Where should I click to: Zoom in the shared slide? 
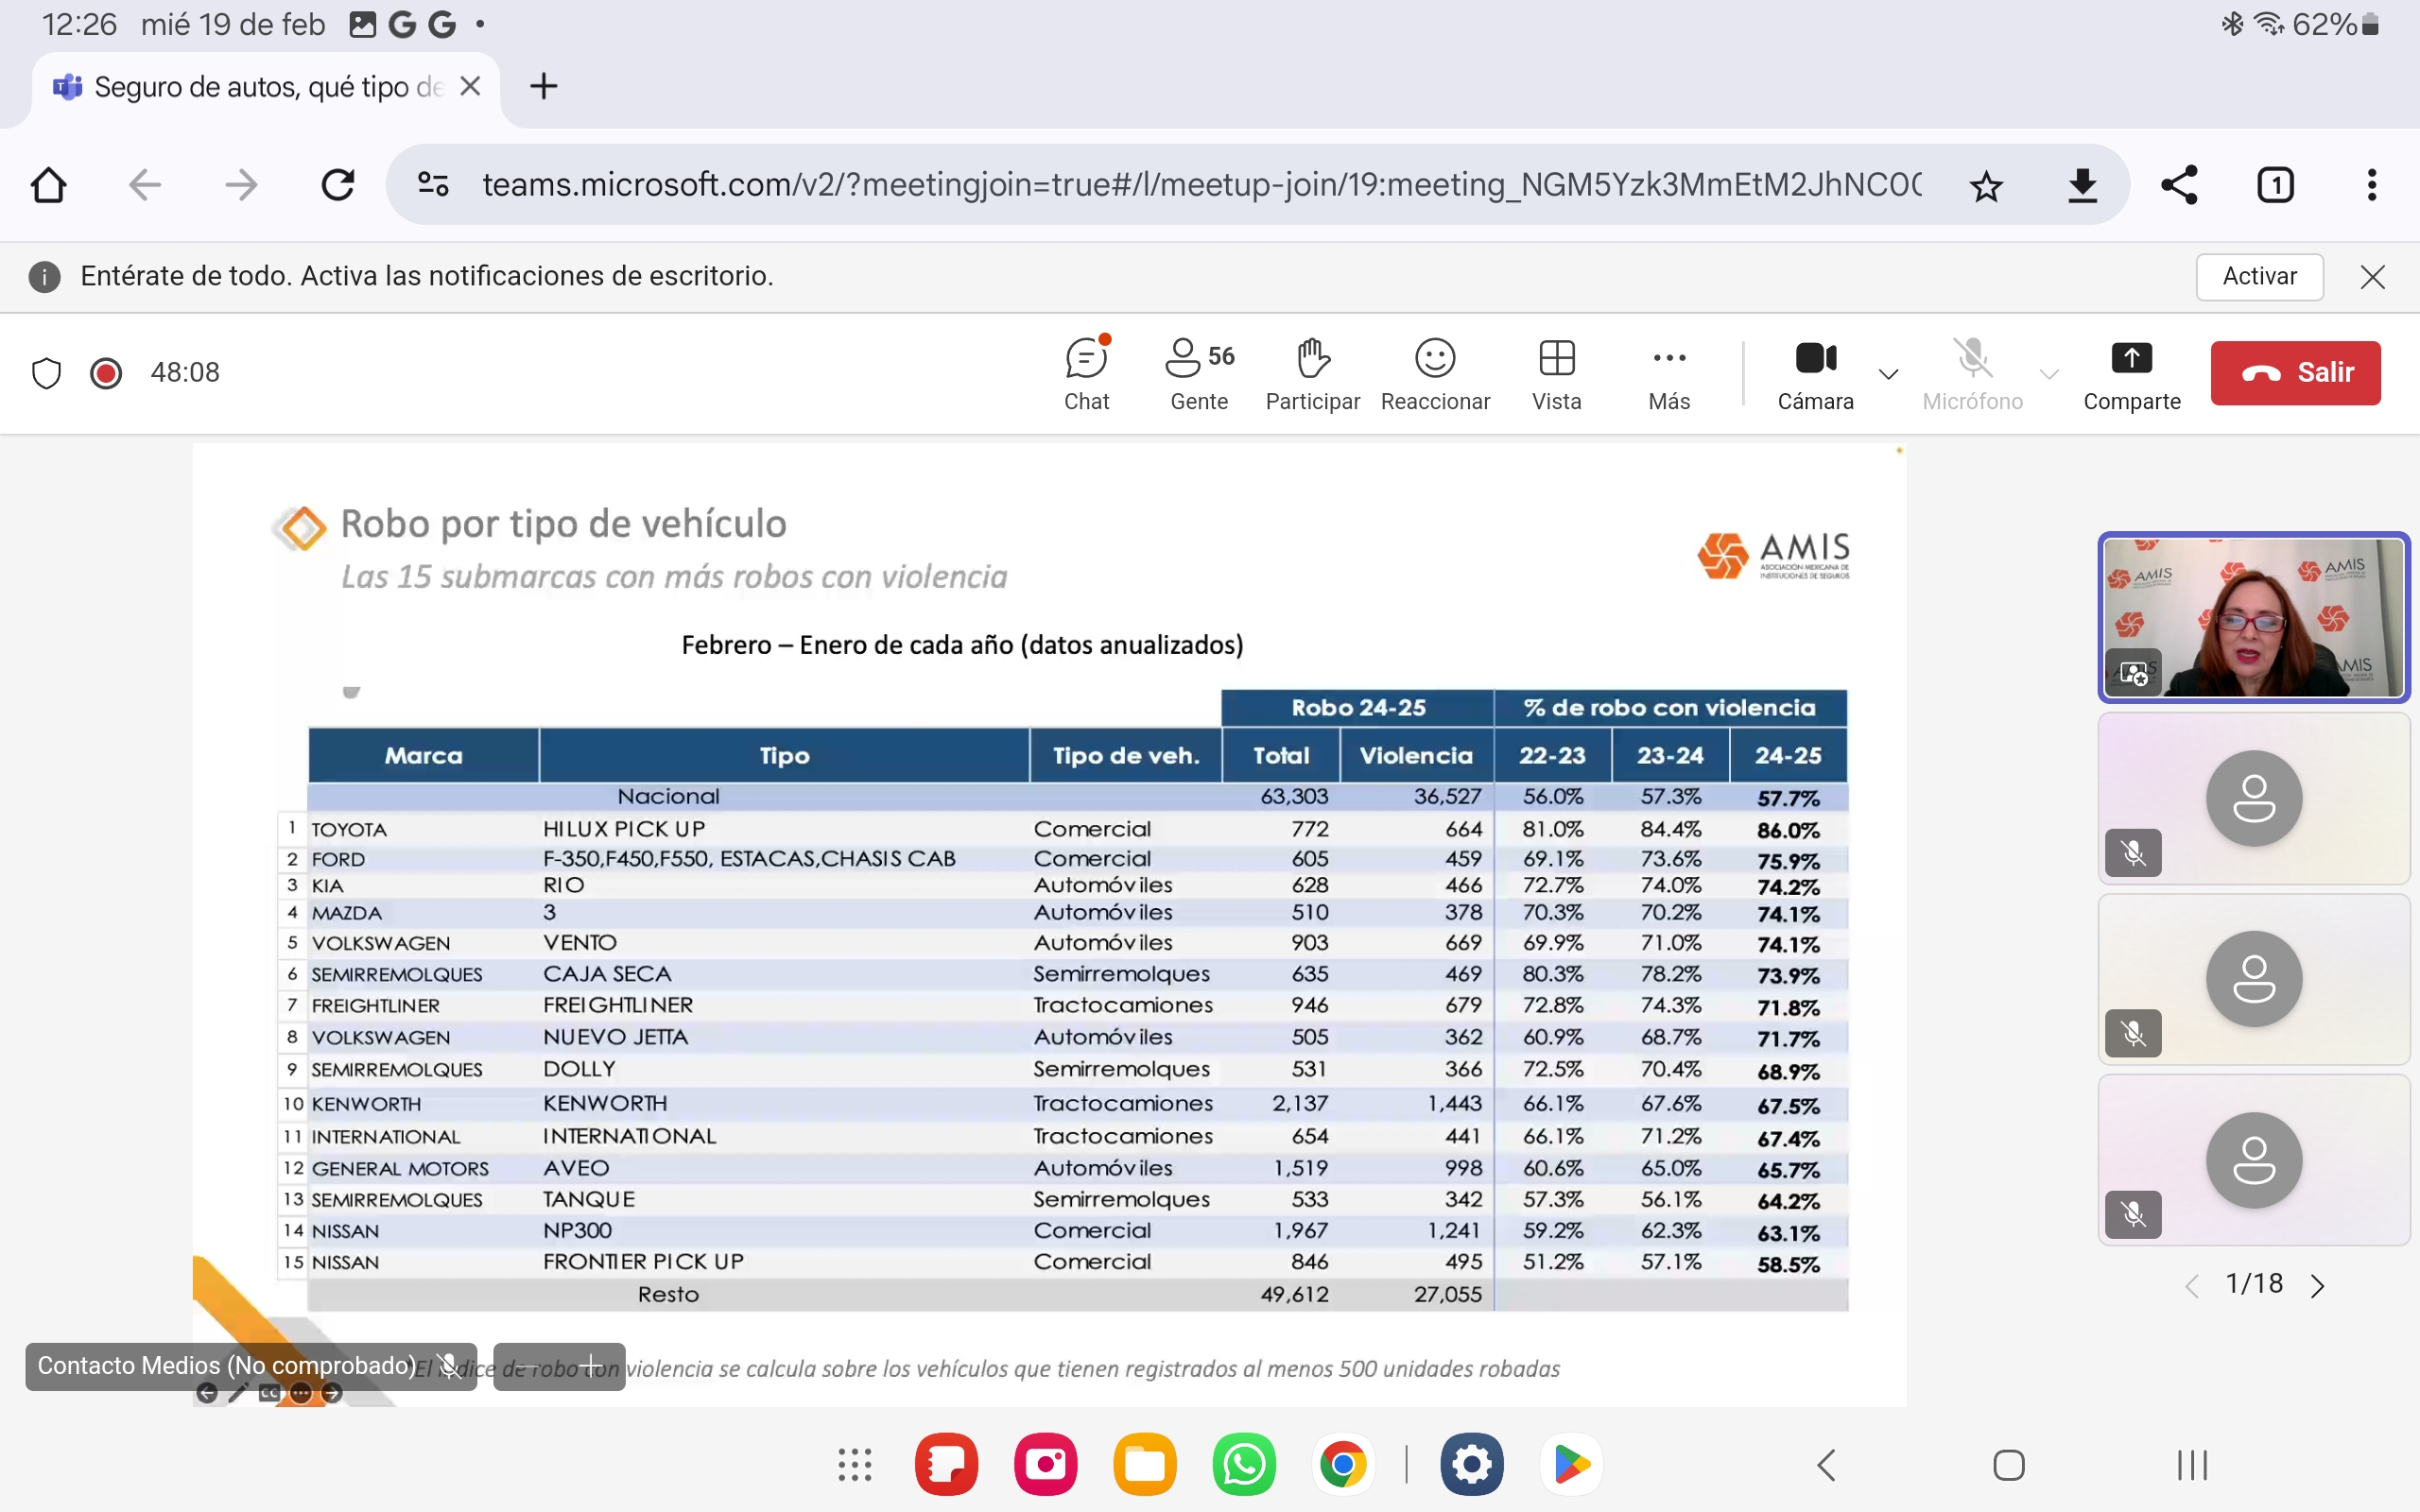(592, 1366)
